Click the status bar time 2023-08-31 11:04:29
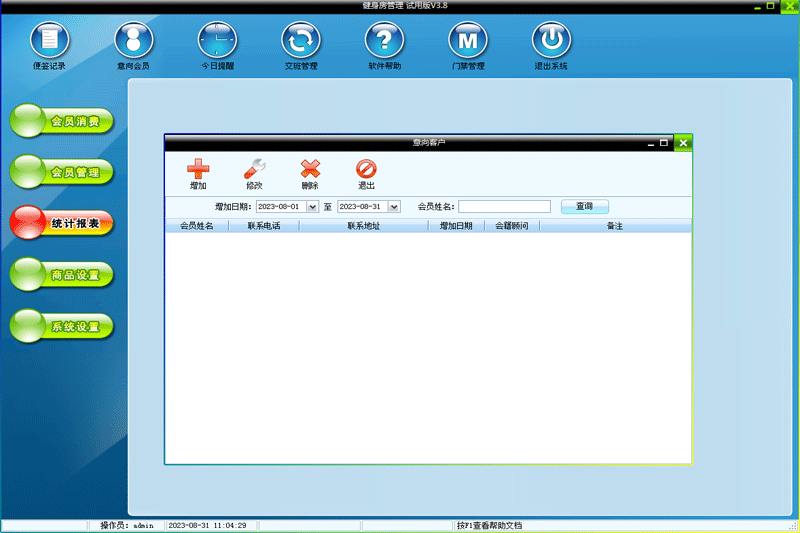The width and height of the screenshot is (800, 533). point(207,525)
